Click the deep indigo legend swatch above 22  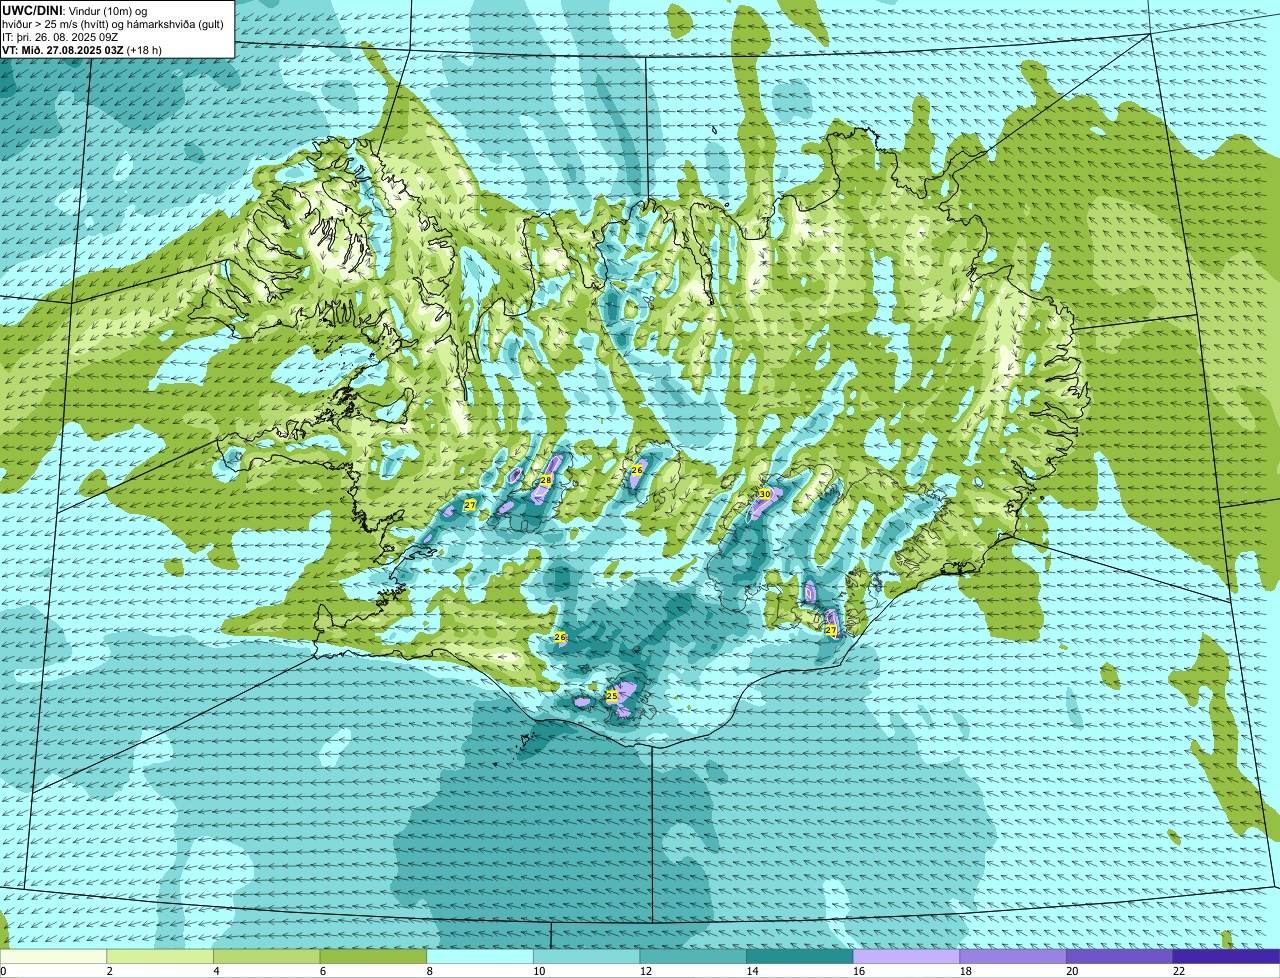[x=1227, y=956]
